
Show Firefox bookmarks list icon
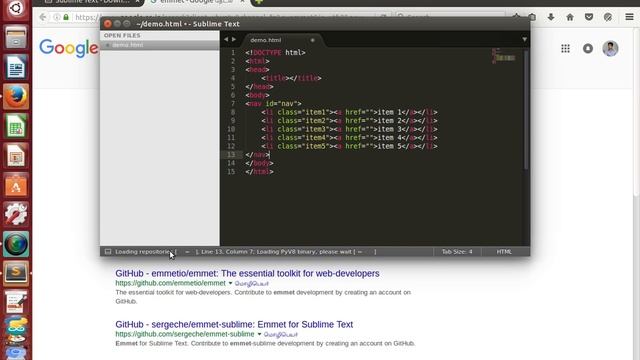532,17
